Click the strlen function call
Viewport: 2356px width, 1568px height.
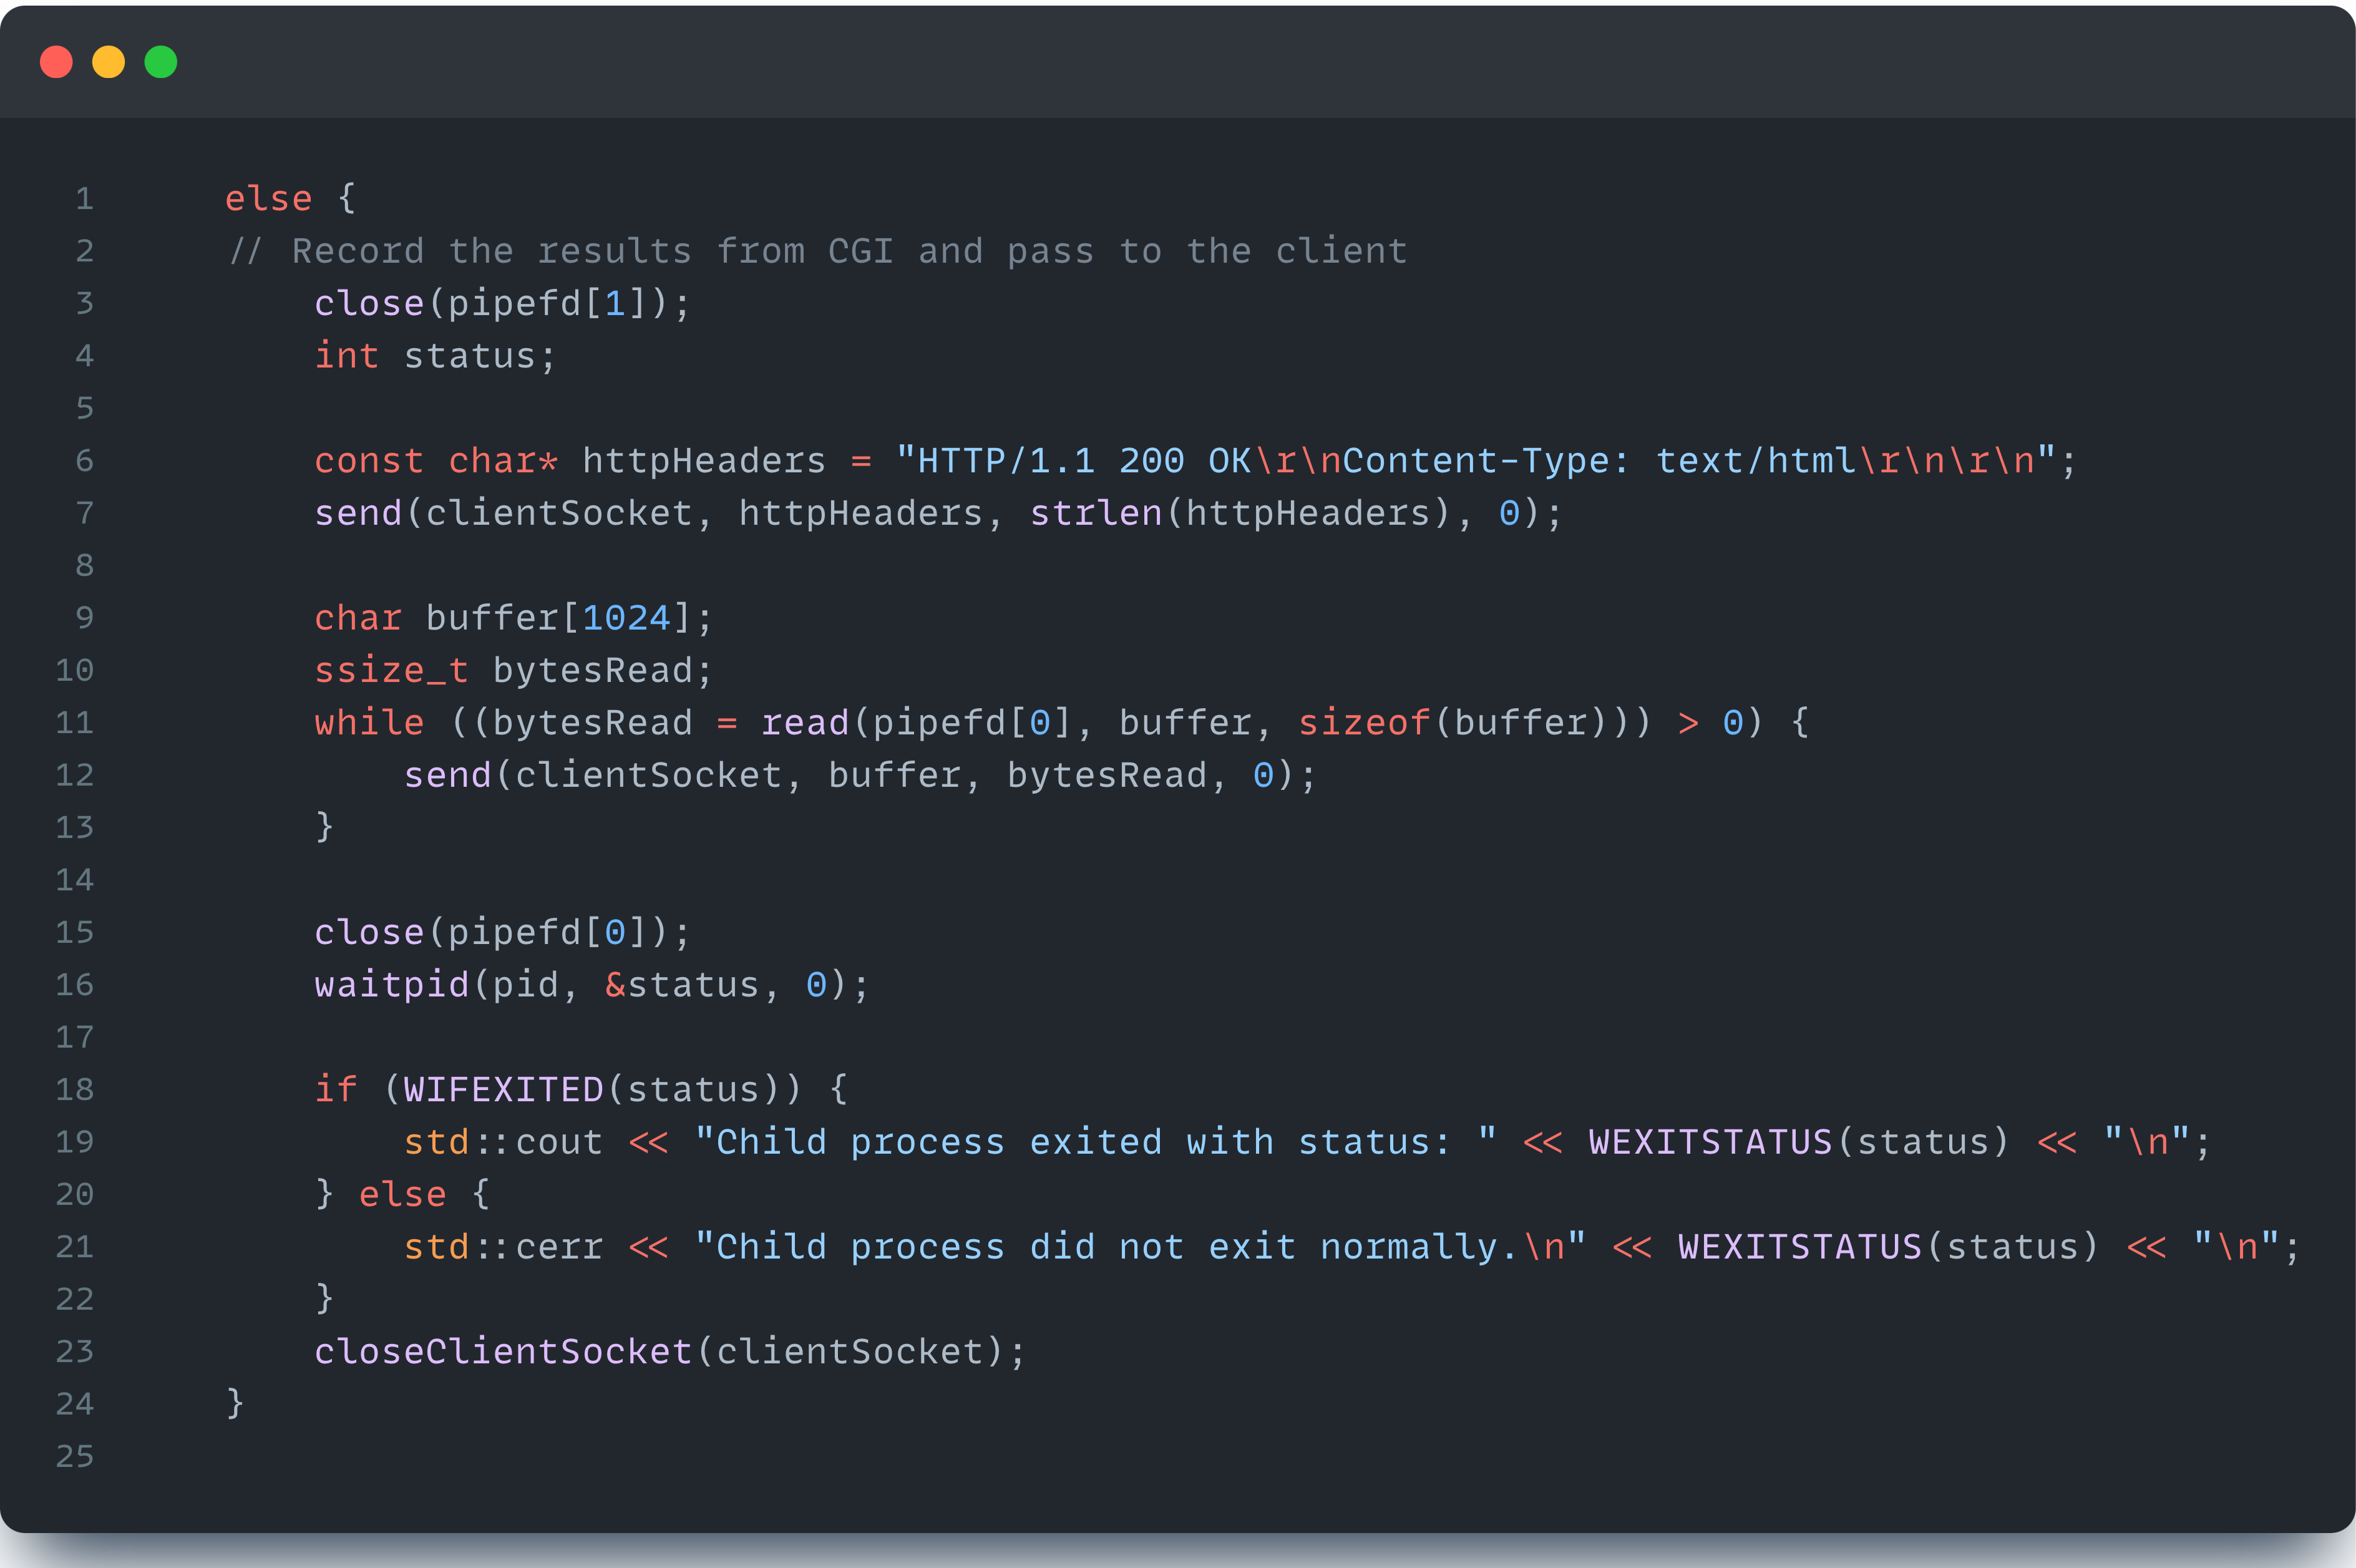point(1095,513)
